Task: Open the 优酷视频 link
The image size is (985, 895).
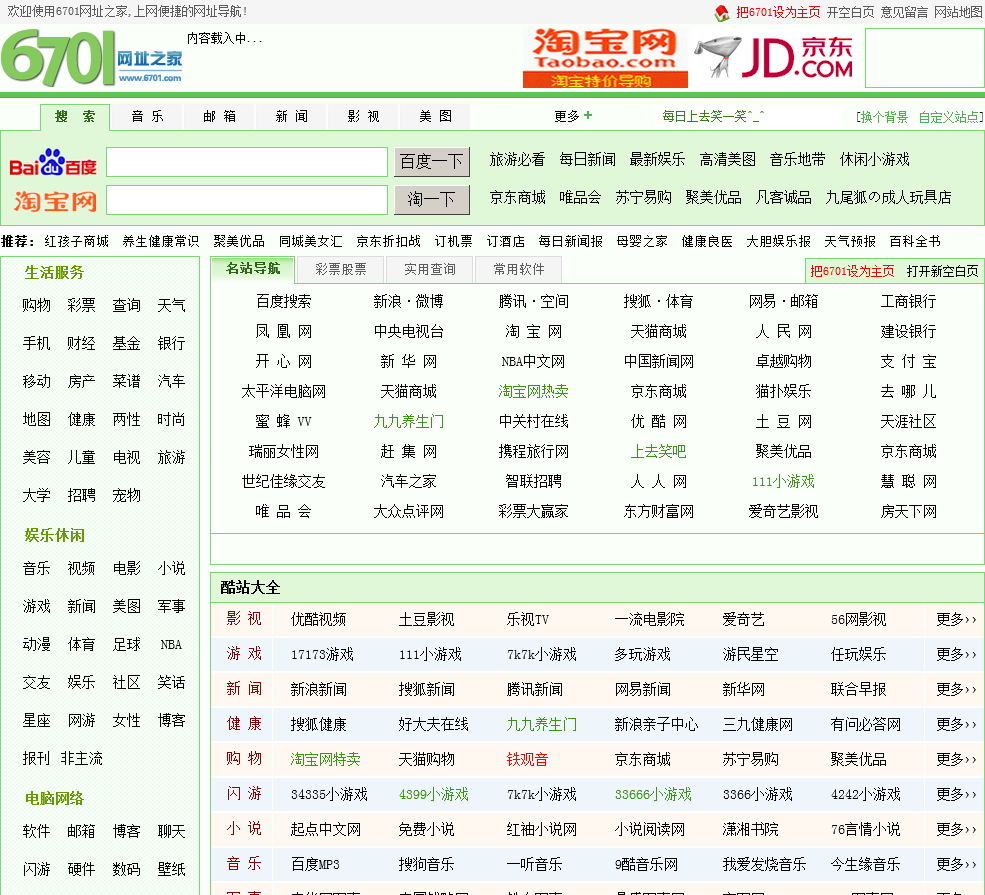Action: click(318, 619)
